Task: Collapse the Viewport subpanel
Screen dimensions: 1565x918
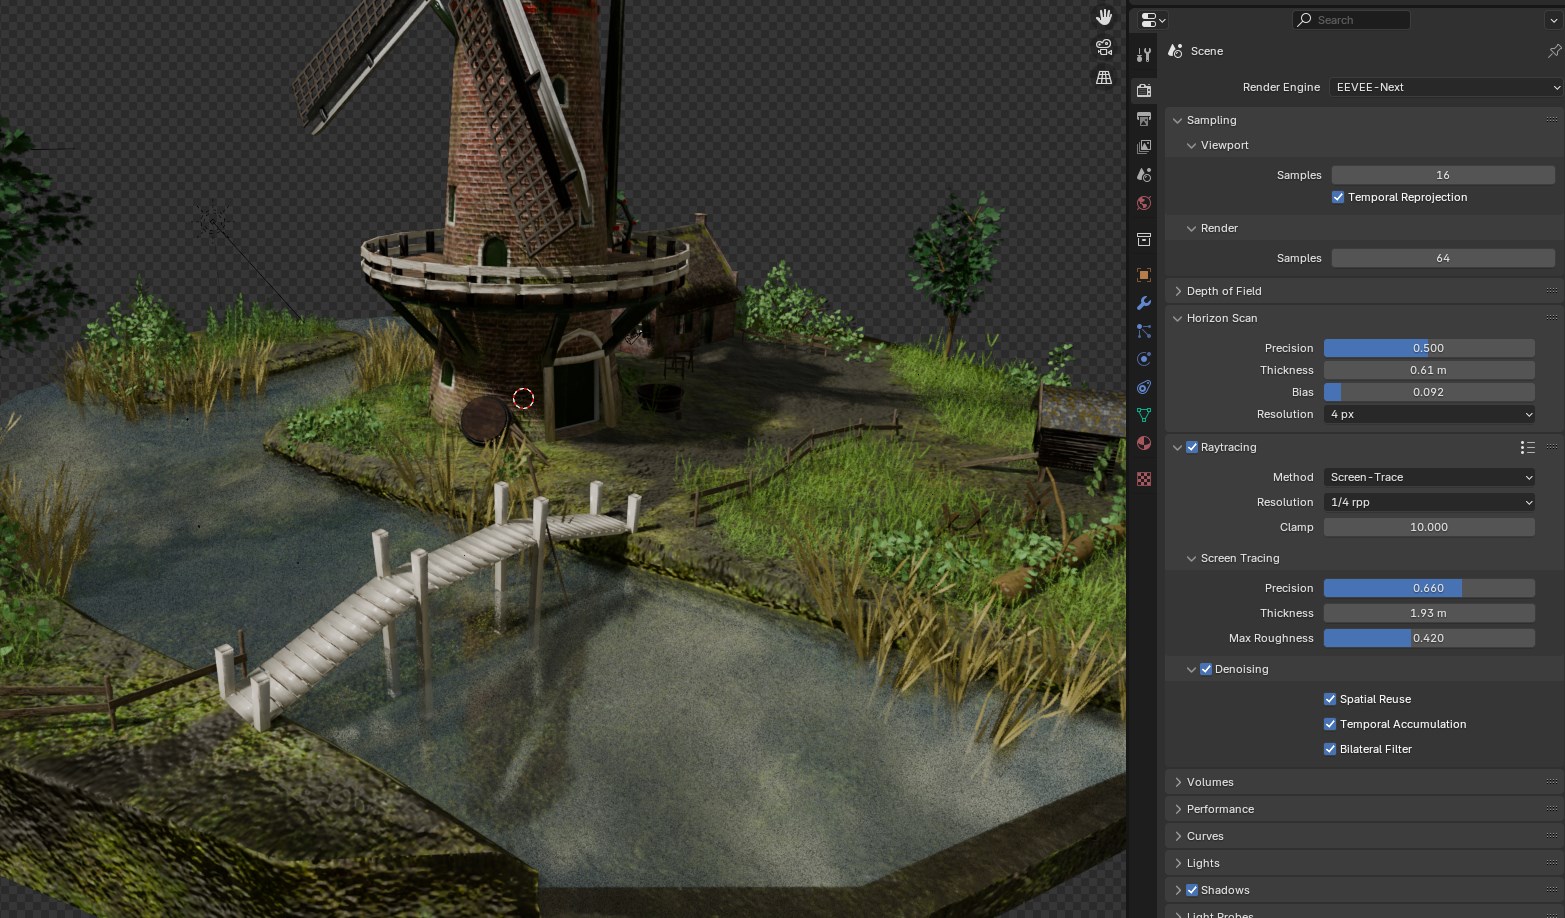Action: (x=1191, y=145)
